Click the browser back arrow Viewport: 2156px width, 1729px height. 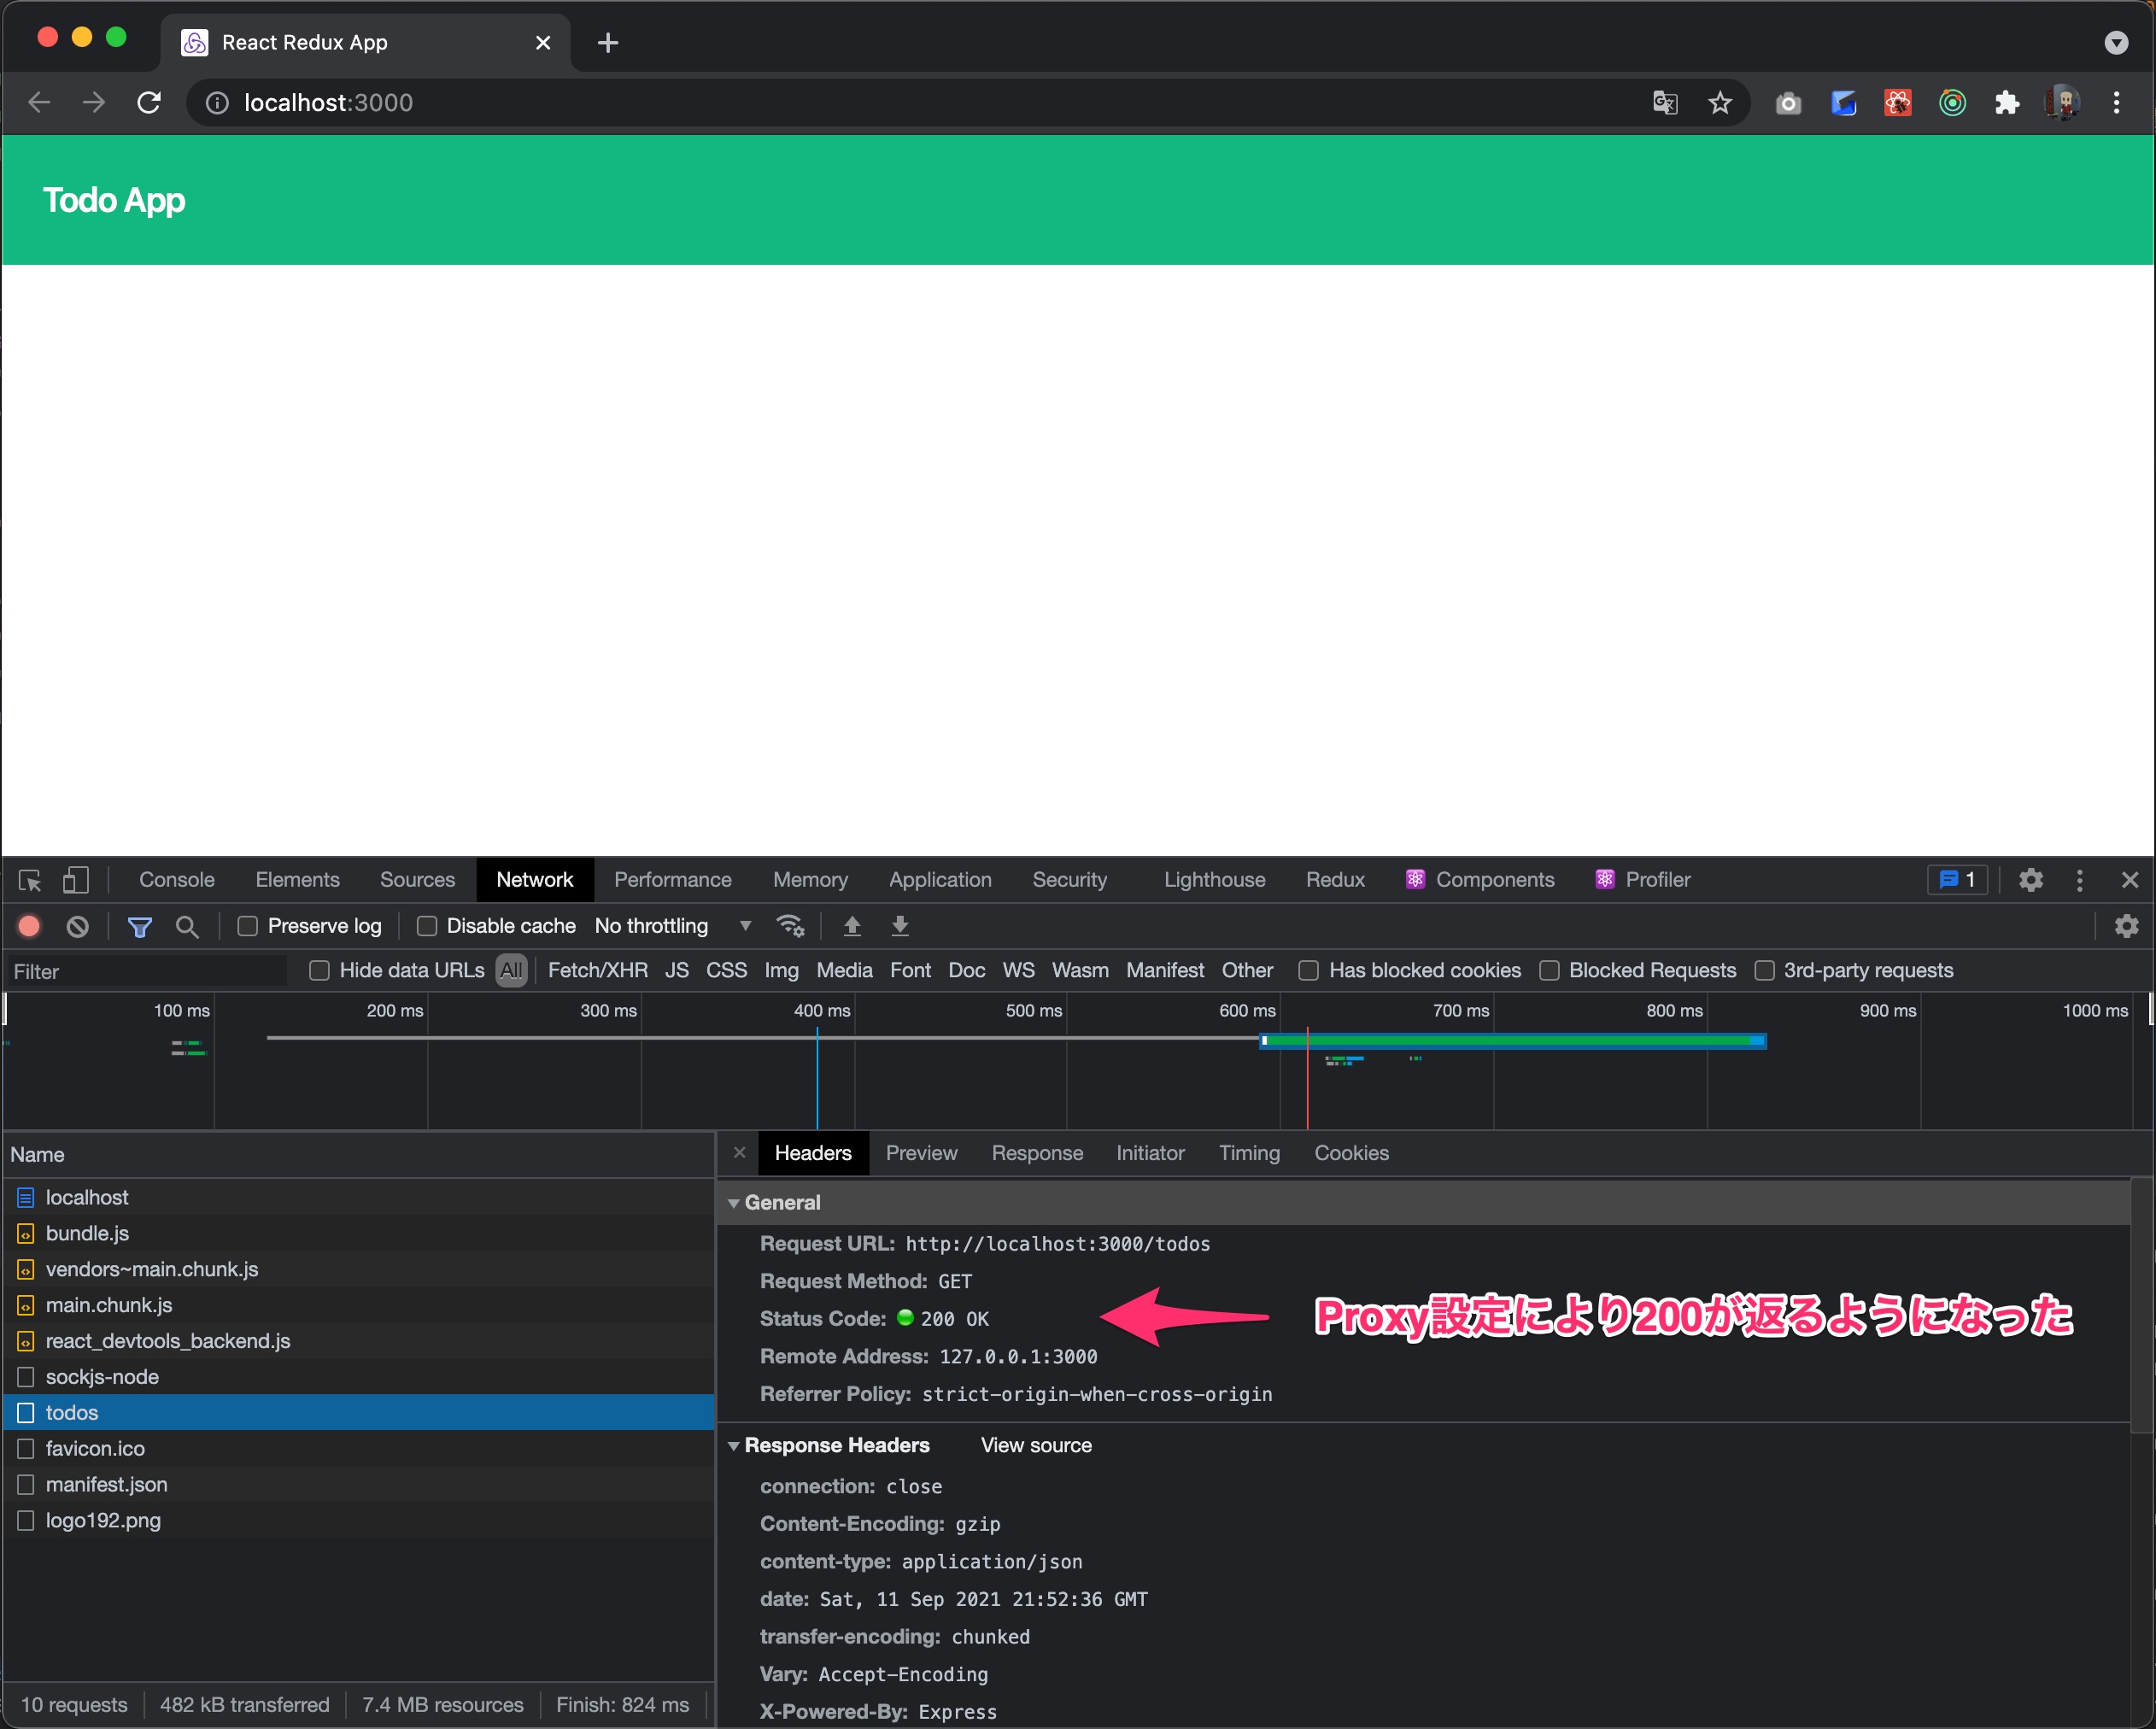39,102
